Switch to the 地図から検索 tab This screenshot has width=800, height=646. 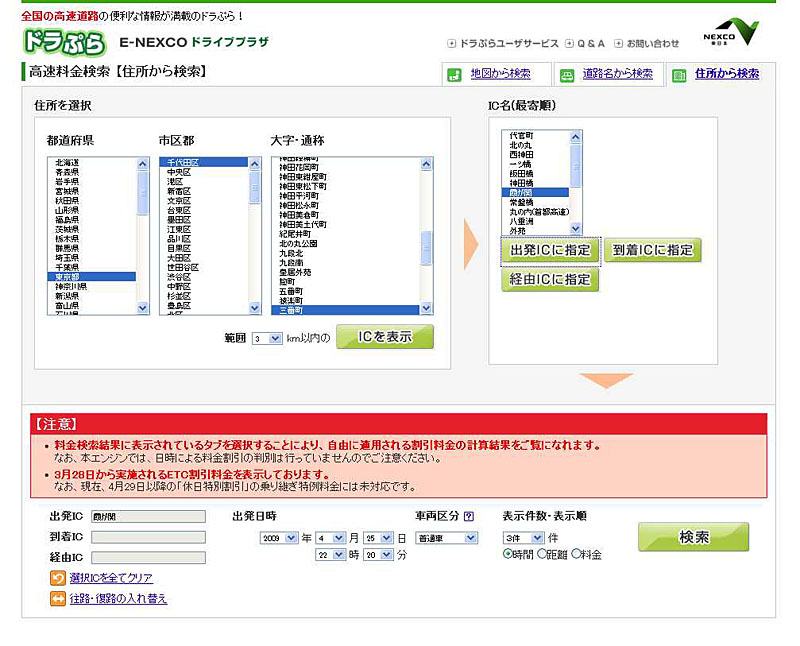(x=499, y=74)
